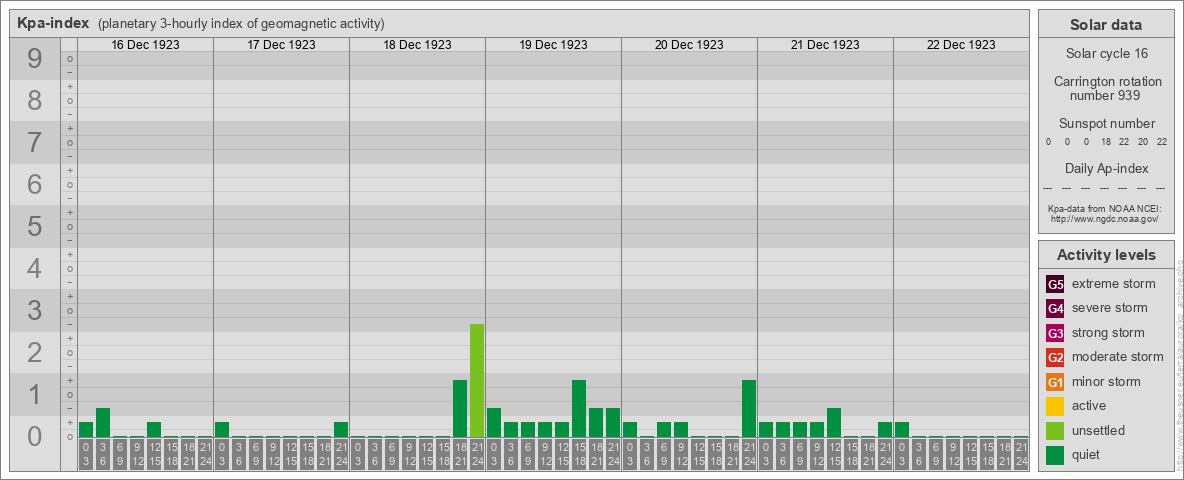Viewport: 1184px width, 480px height.
Task: Click the 17 Dec 1923 date header
Action: tap(281, 45)
